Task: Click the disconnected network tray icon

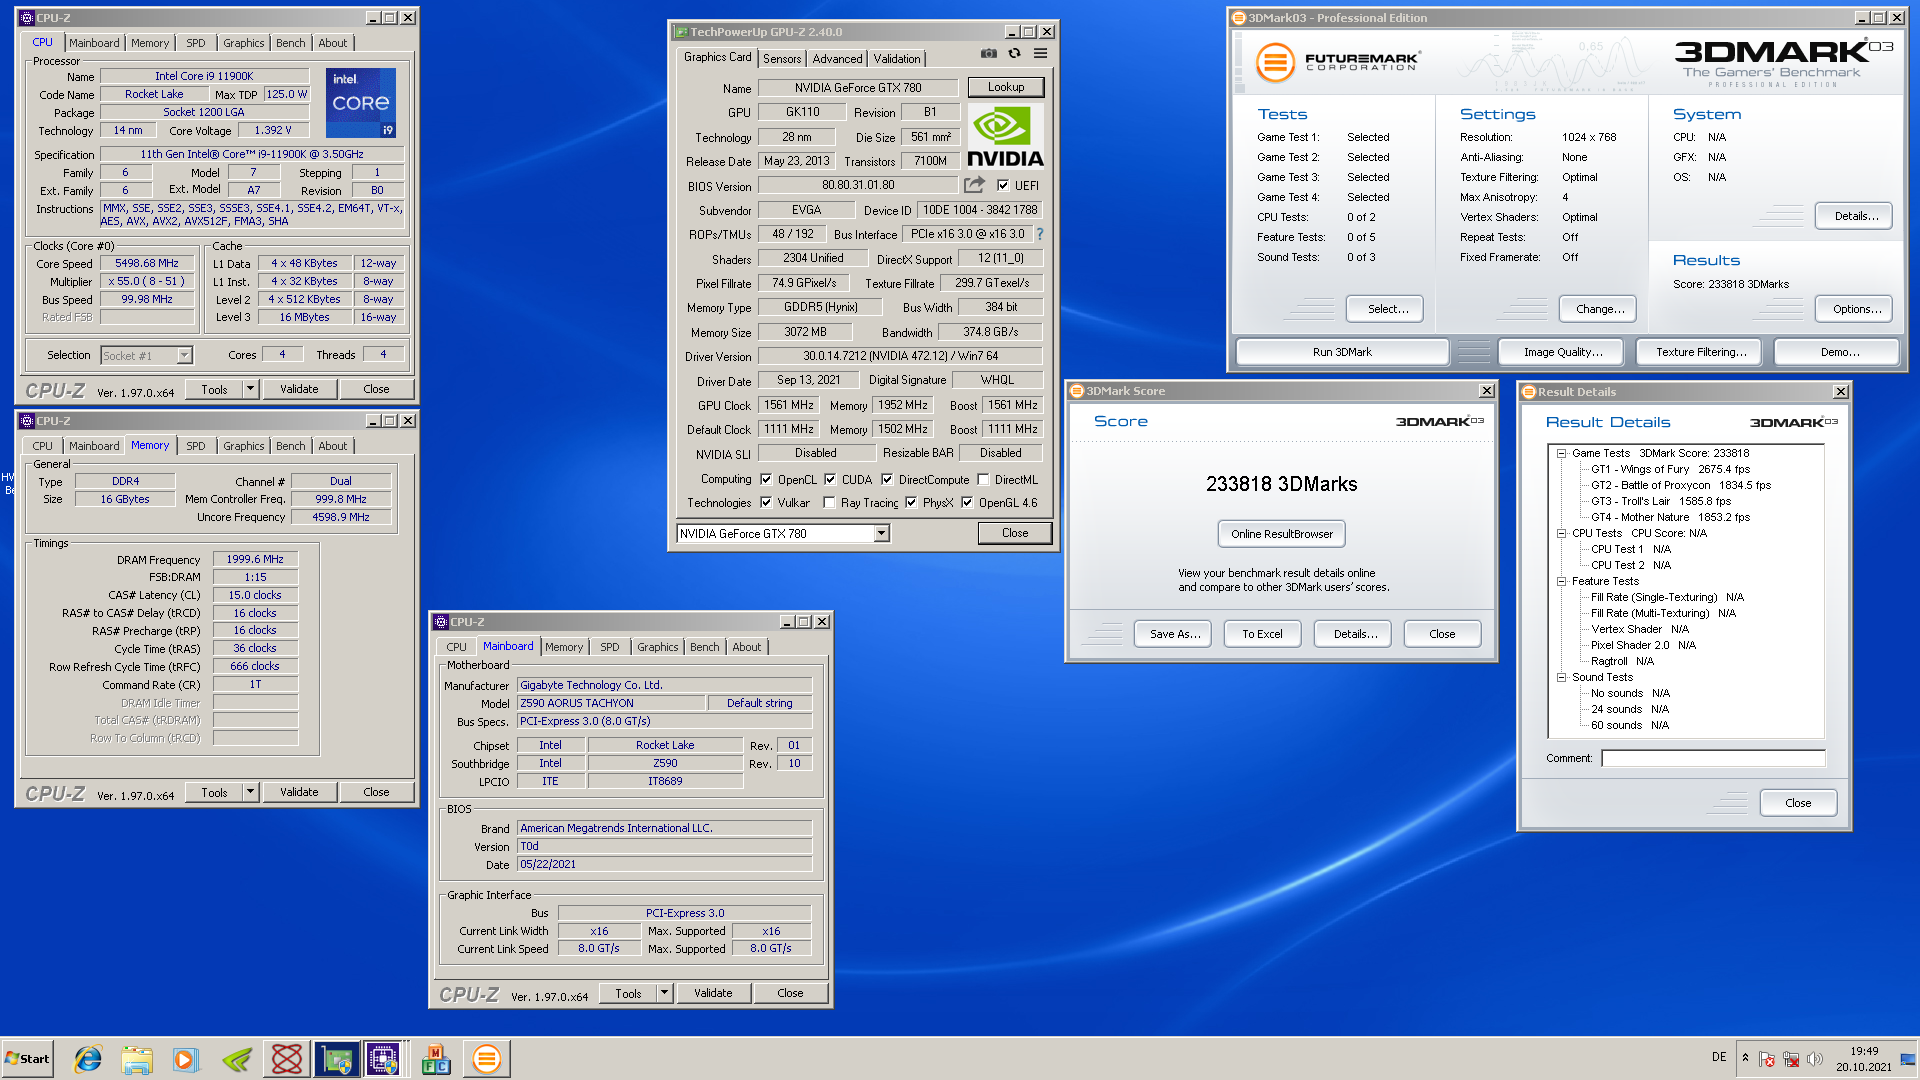Action: pos(1791,1059)
